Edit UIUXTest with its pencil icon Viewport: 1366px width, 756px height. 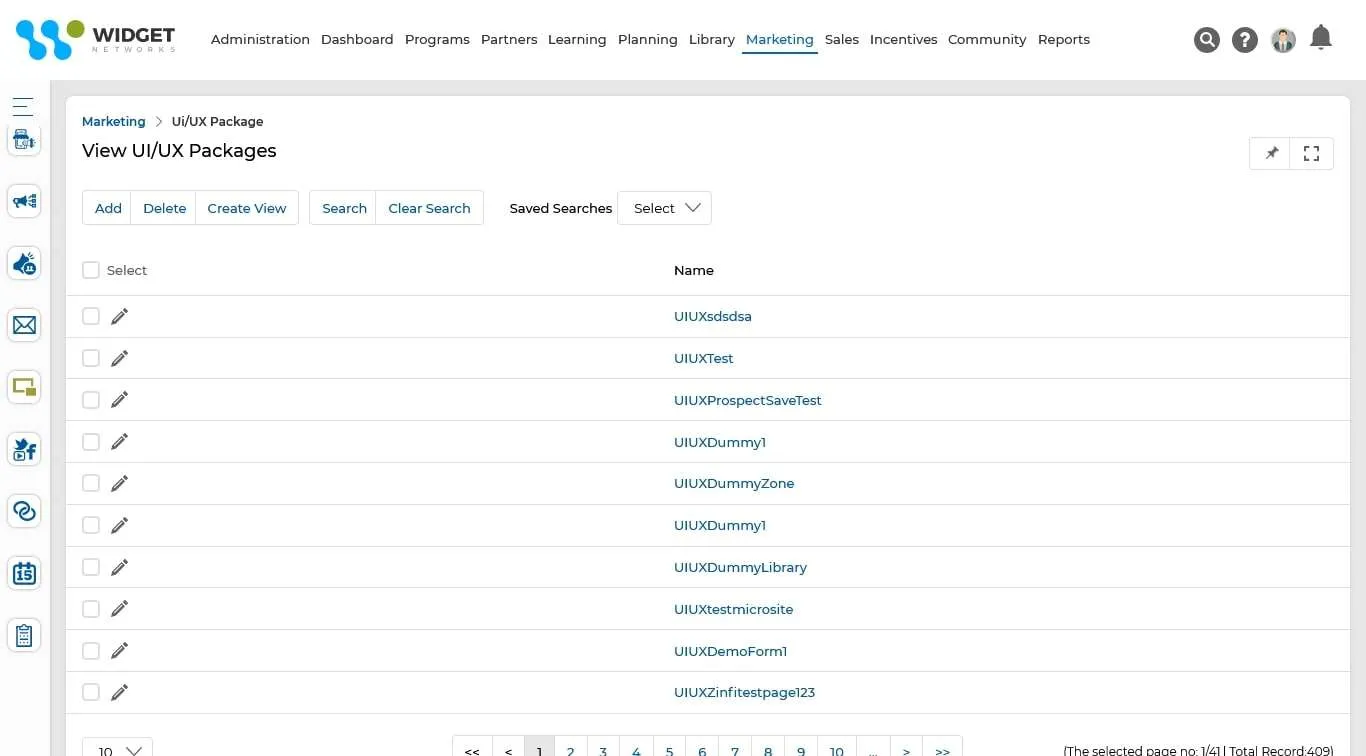(119, 357)
